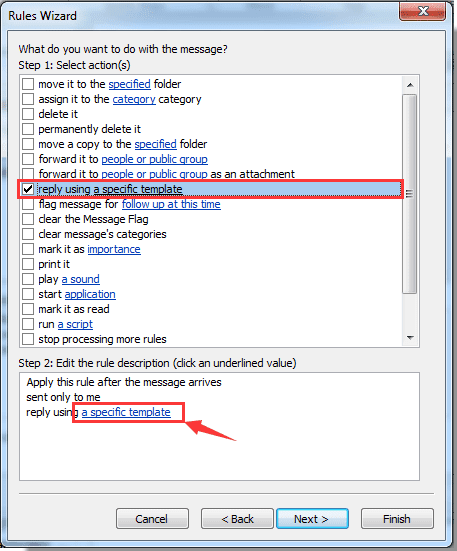Open 'people or public group' link in forward row
Image resolution: width=457 pixels, height=551 pixels.
pyautogui.click(x=155, y=160)
